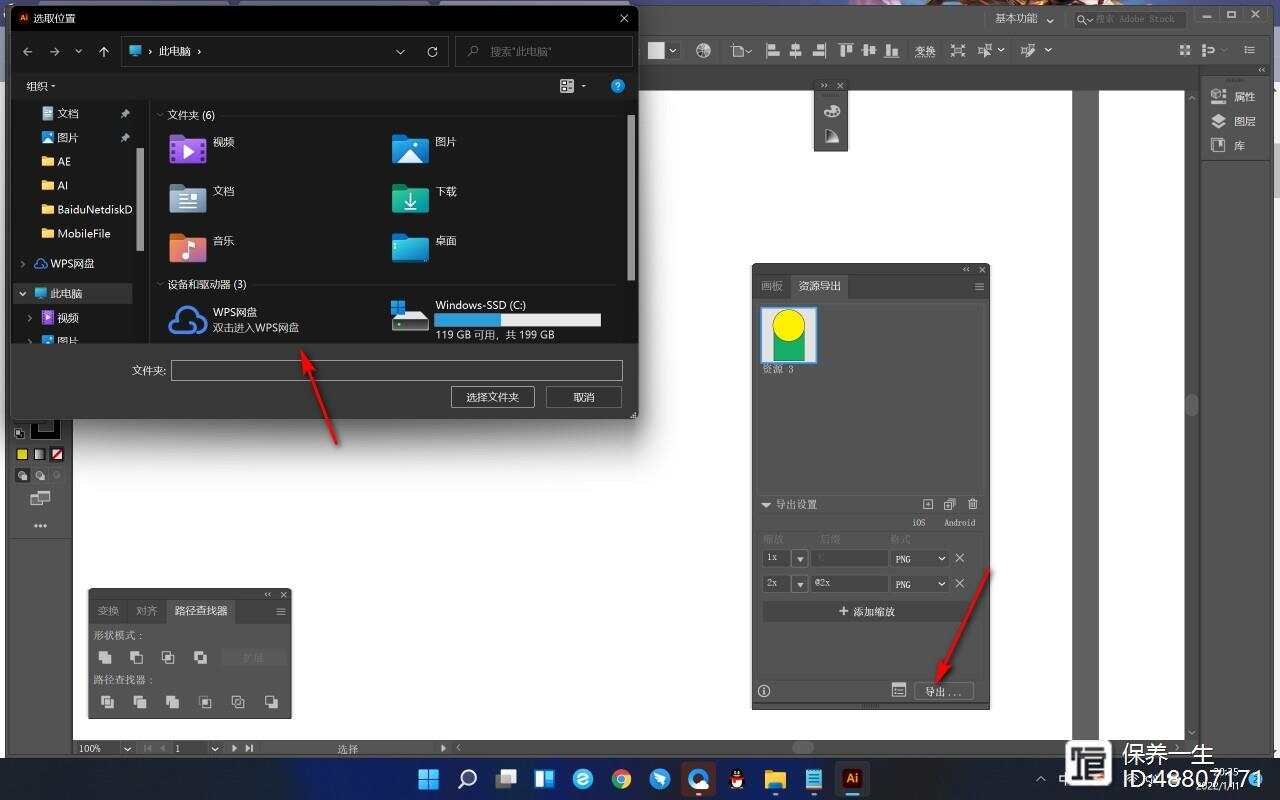Collapse the 此电脑 tree node
1280x800 pixels.
click(x=23, y=294)
